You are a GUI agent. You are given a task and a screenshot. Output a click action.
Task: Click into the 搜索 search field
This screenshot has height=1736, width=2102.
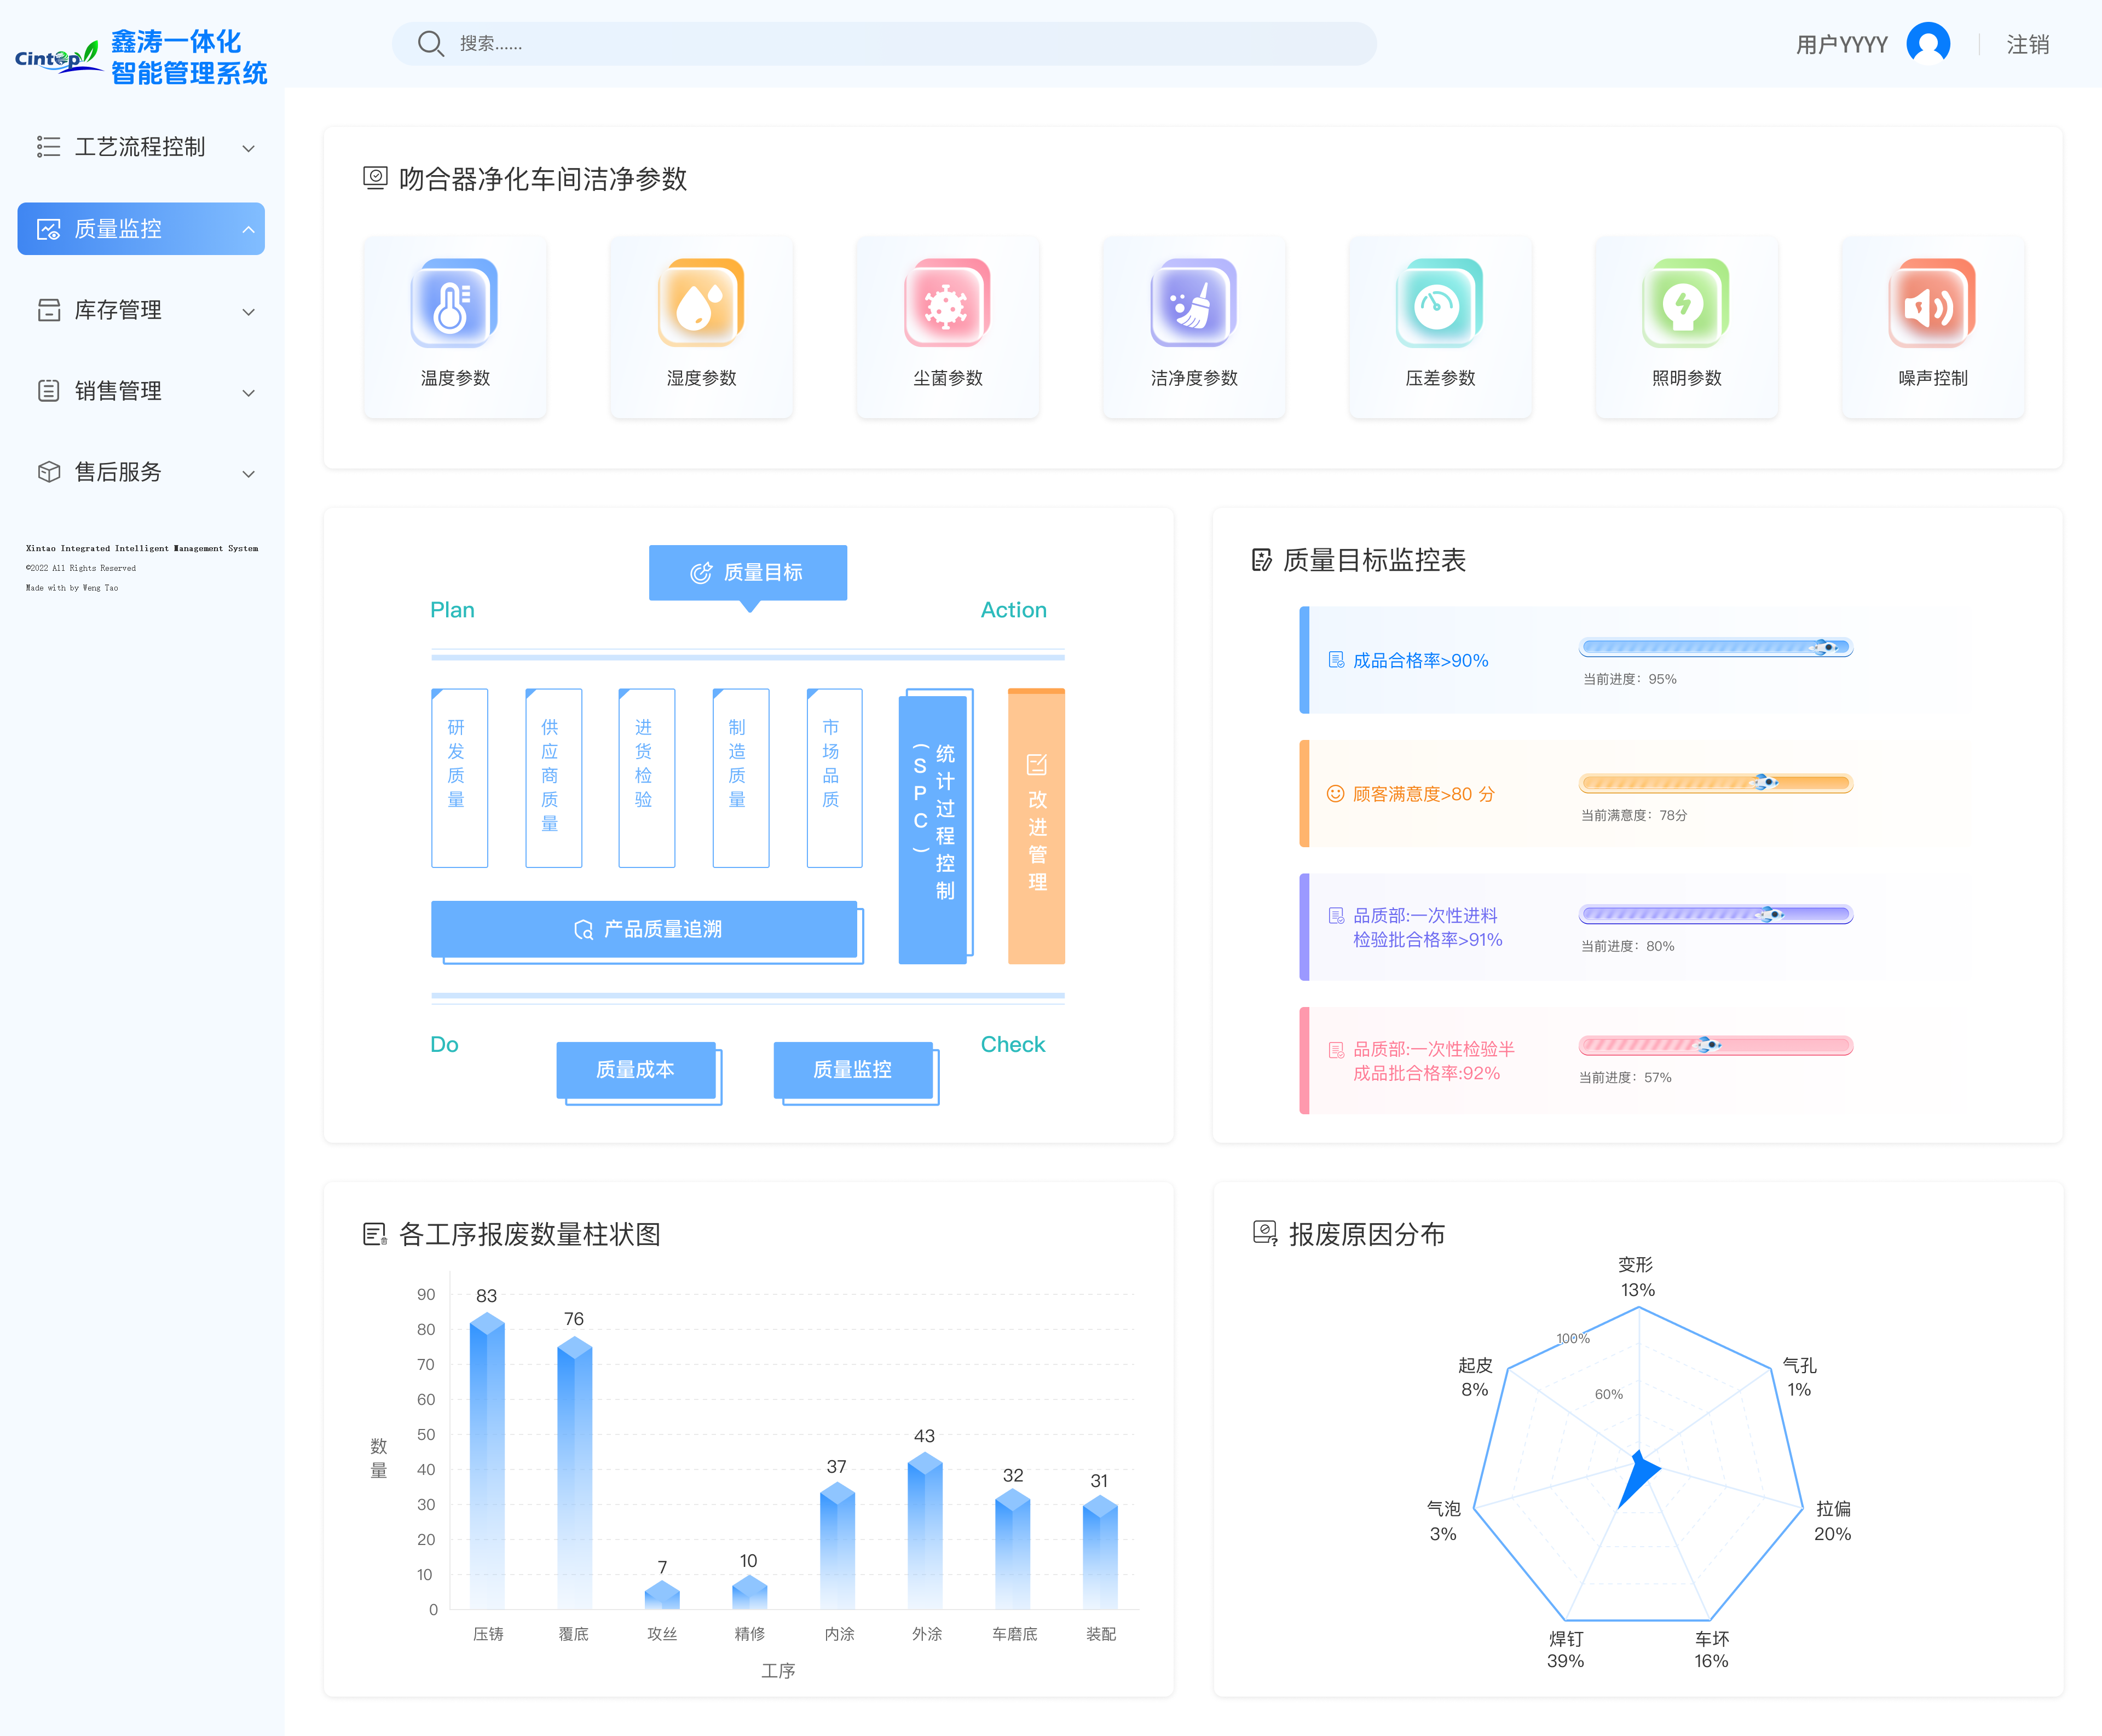[884, 44]
